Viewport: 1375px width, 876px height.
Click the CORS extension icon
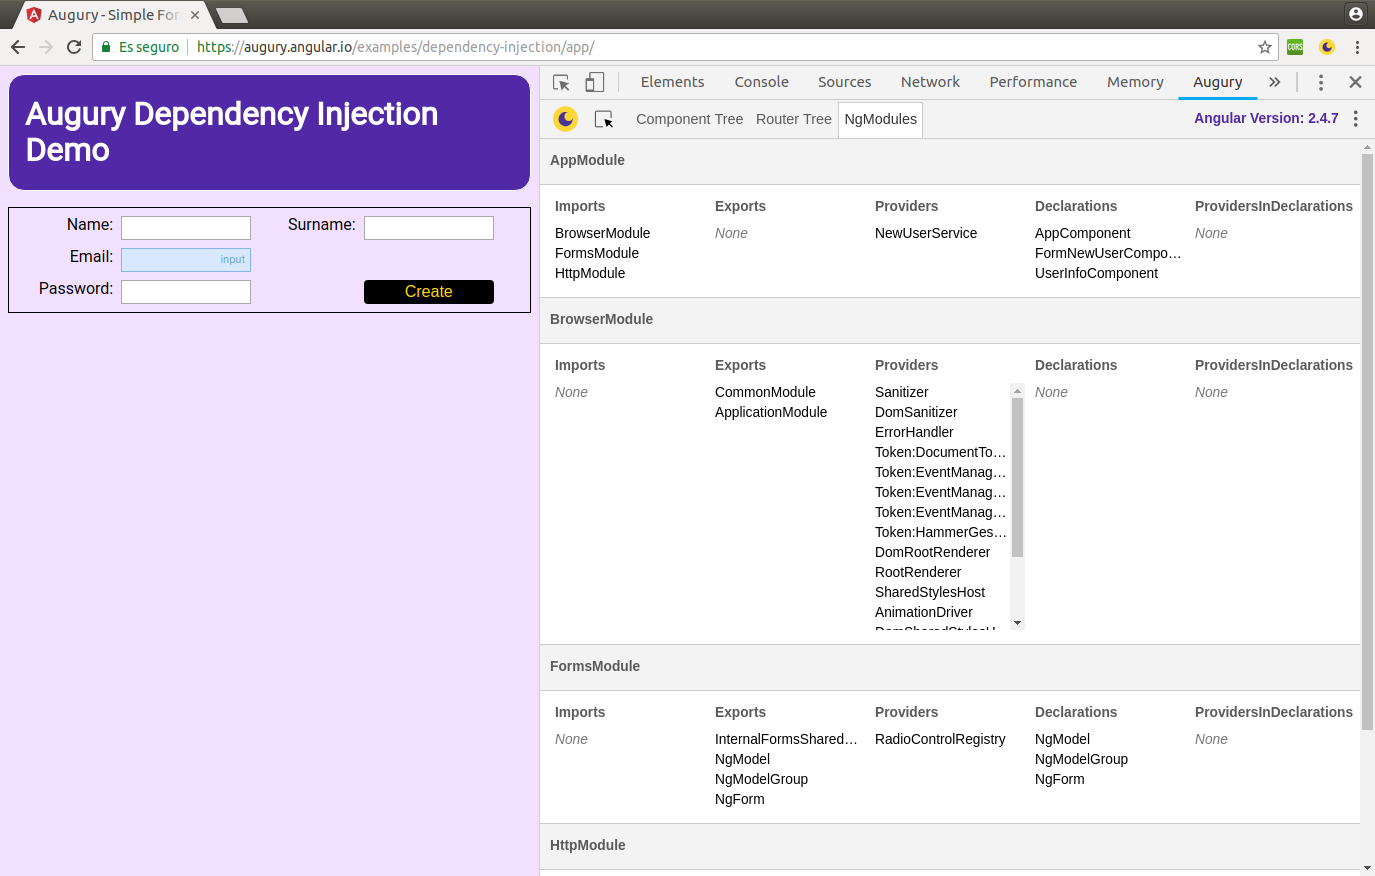pos(1295,47)
